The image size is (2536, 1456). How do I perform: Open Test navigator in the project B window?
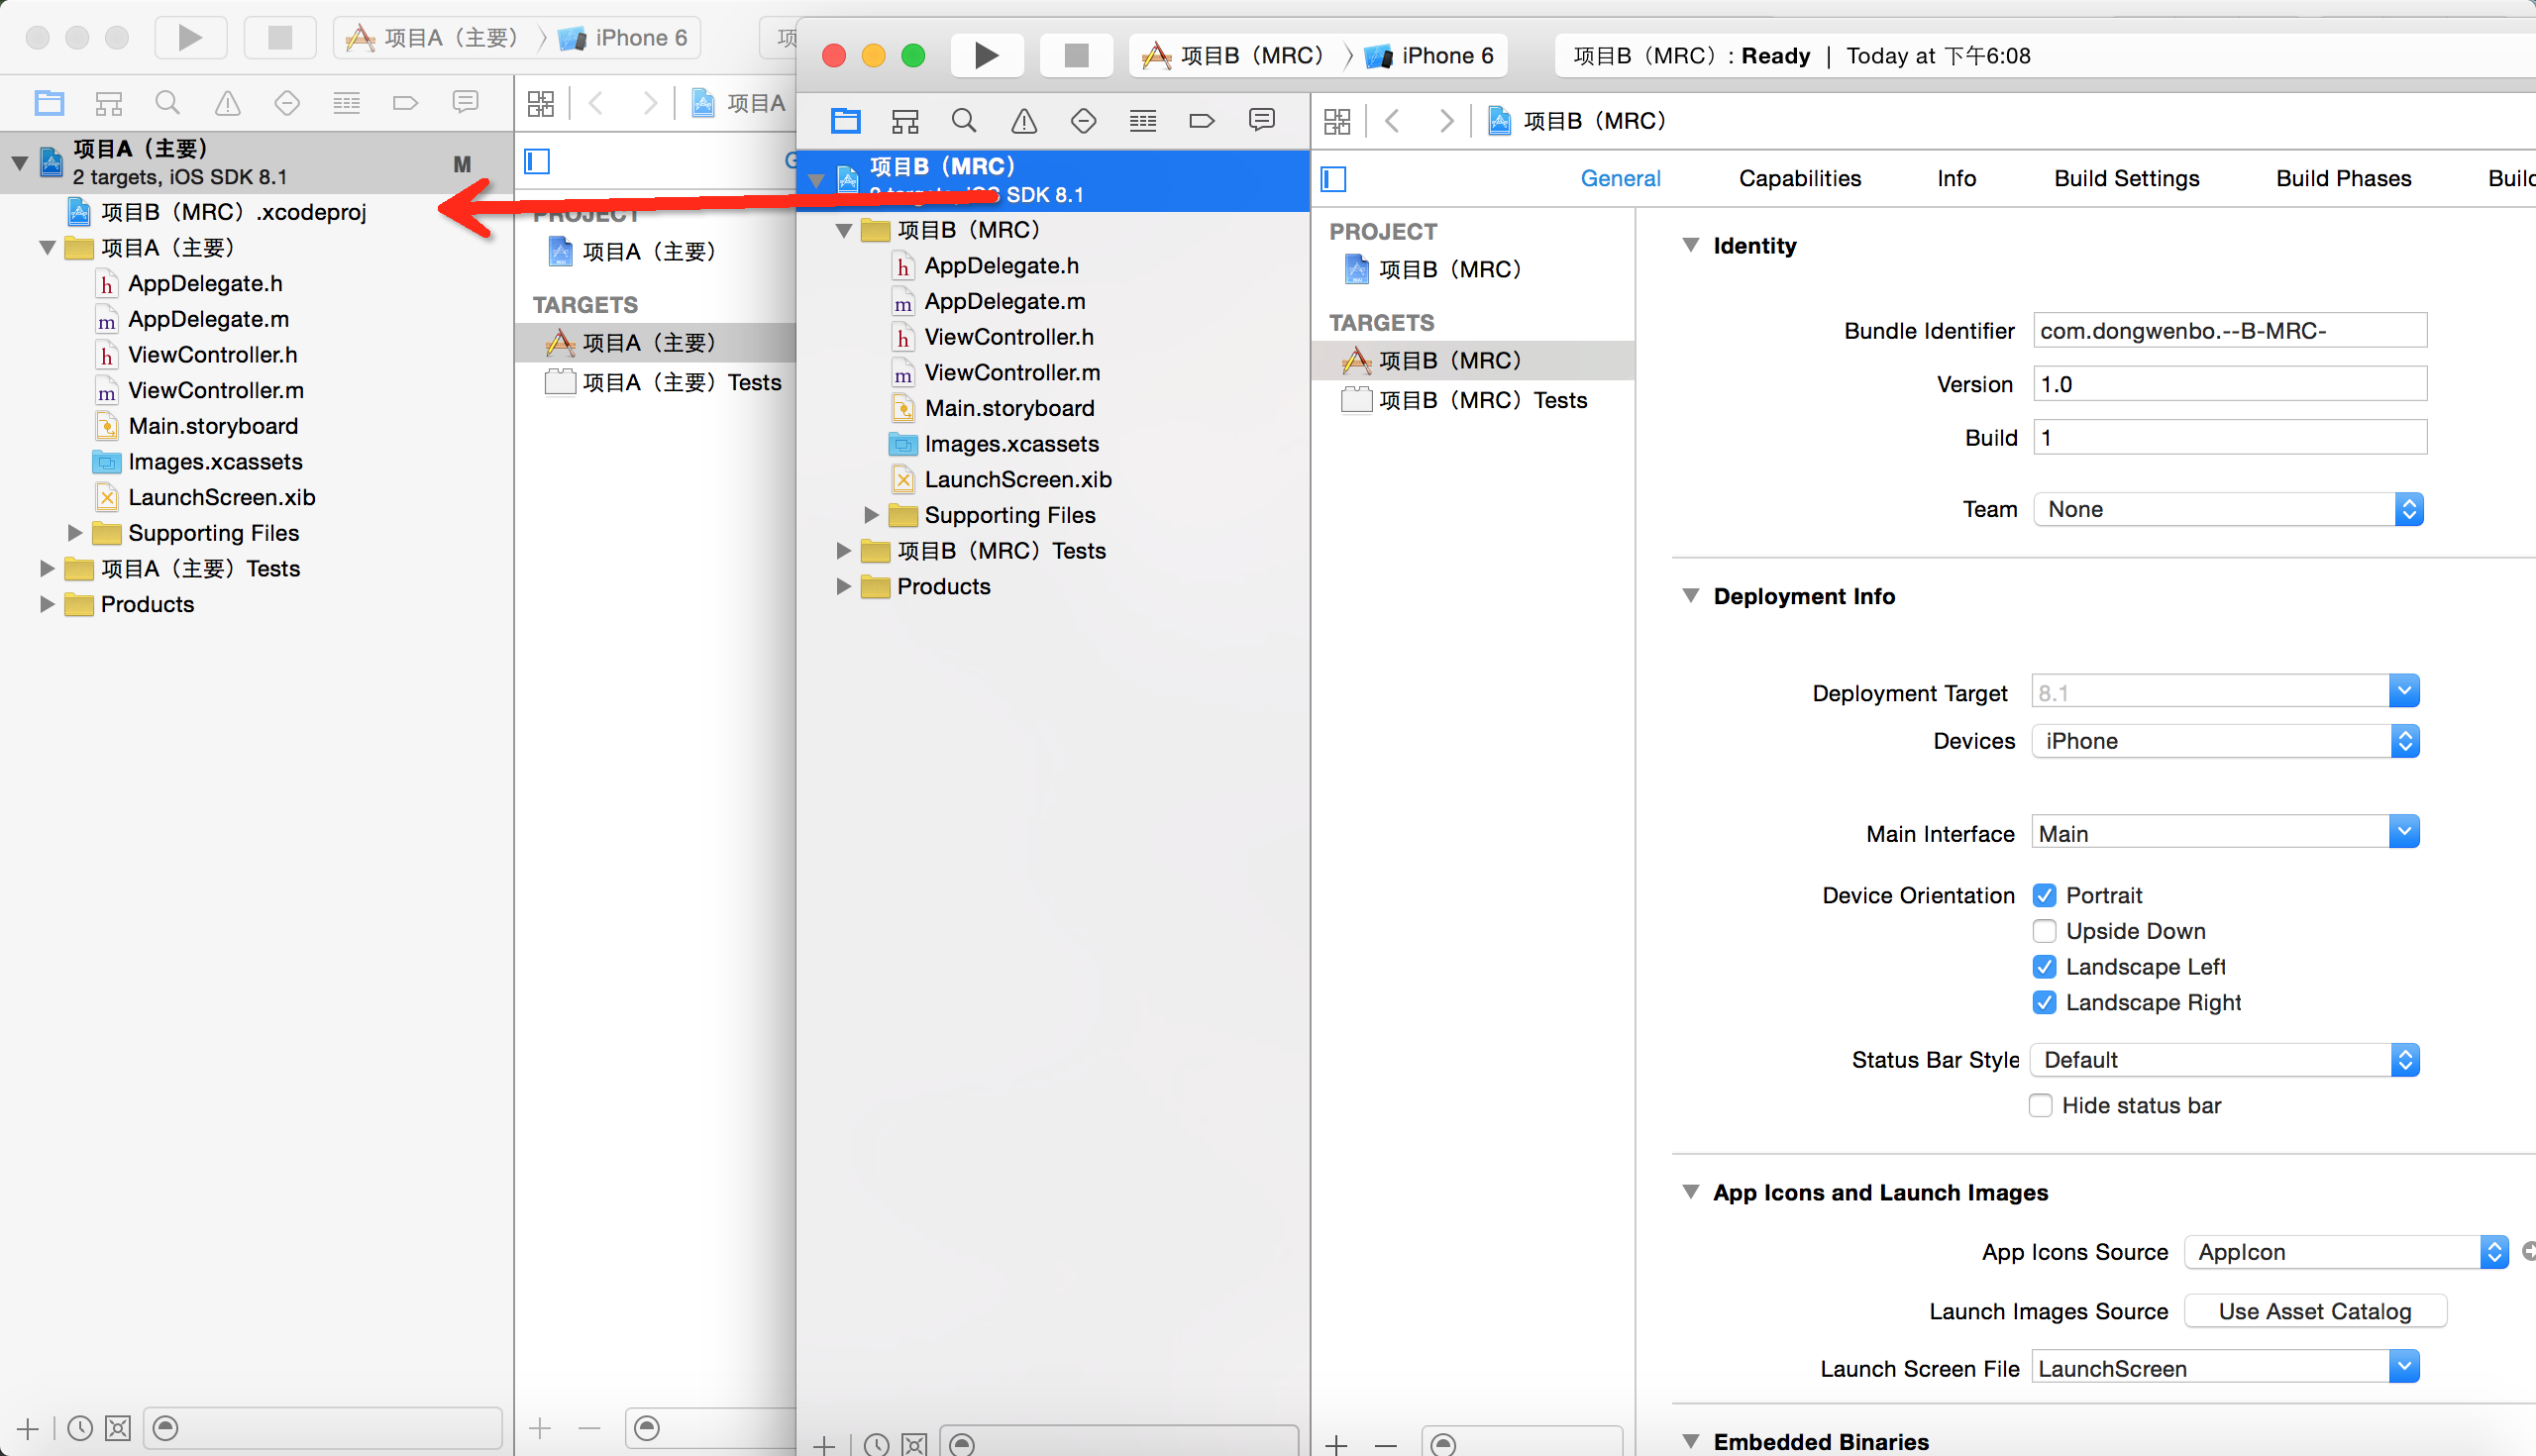(x=1083, y=121)
